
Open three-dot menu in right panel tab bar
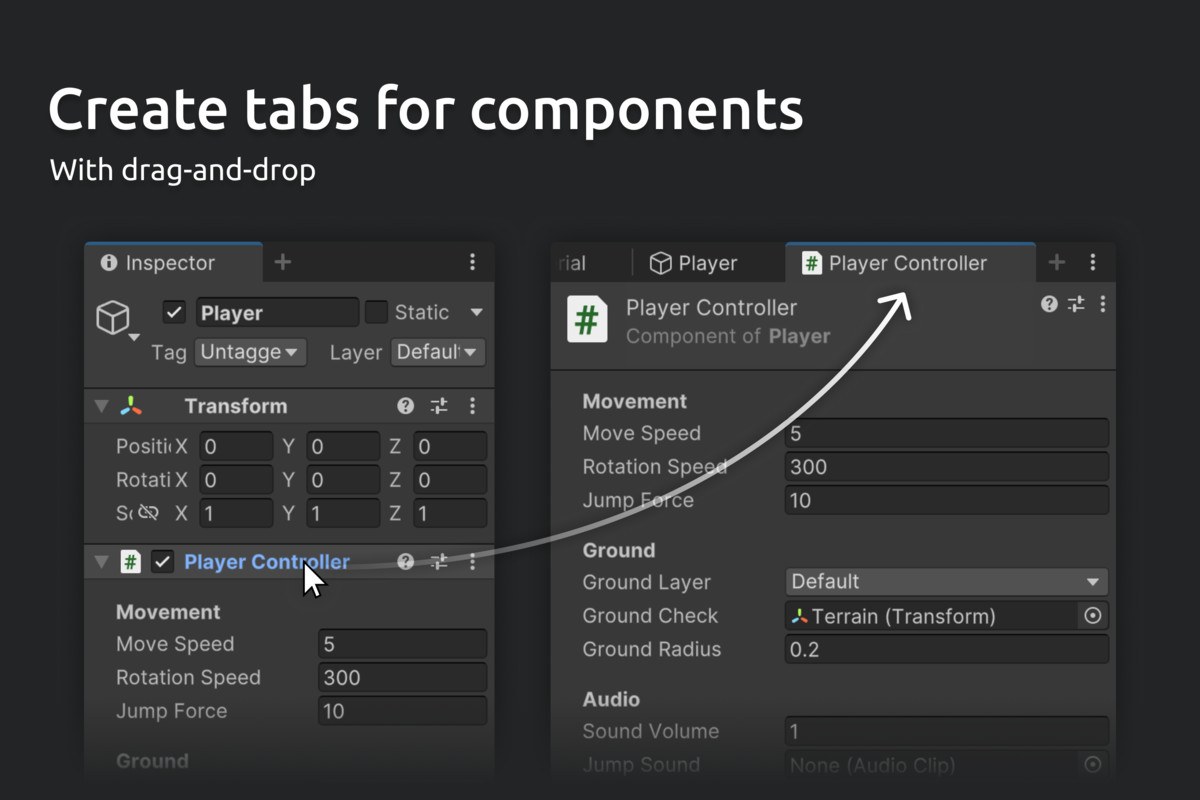pyautogui.click(x=1093, y=263)
